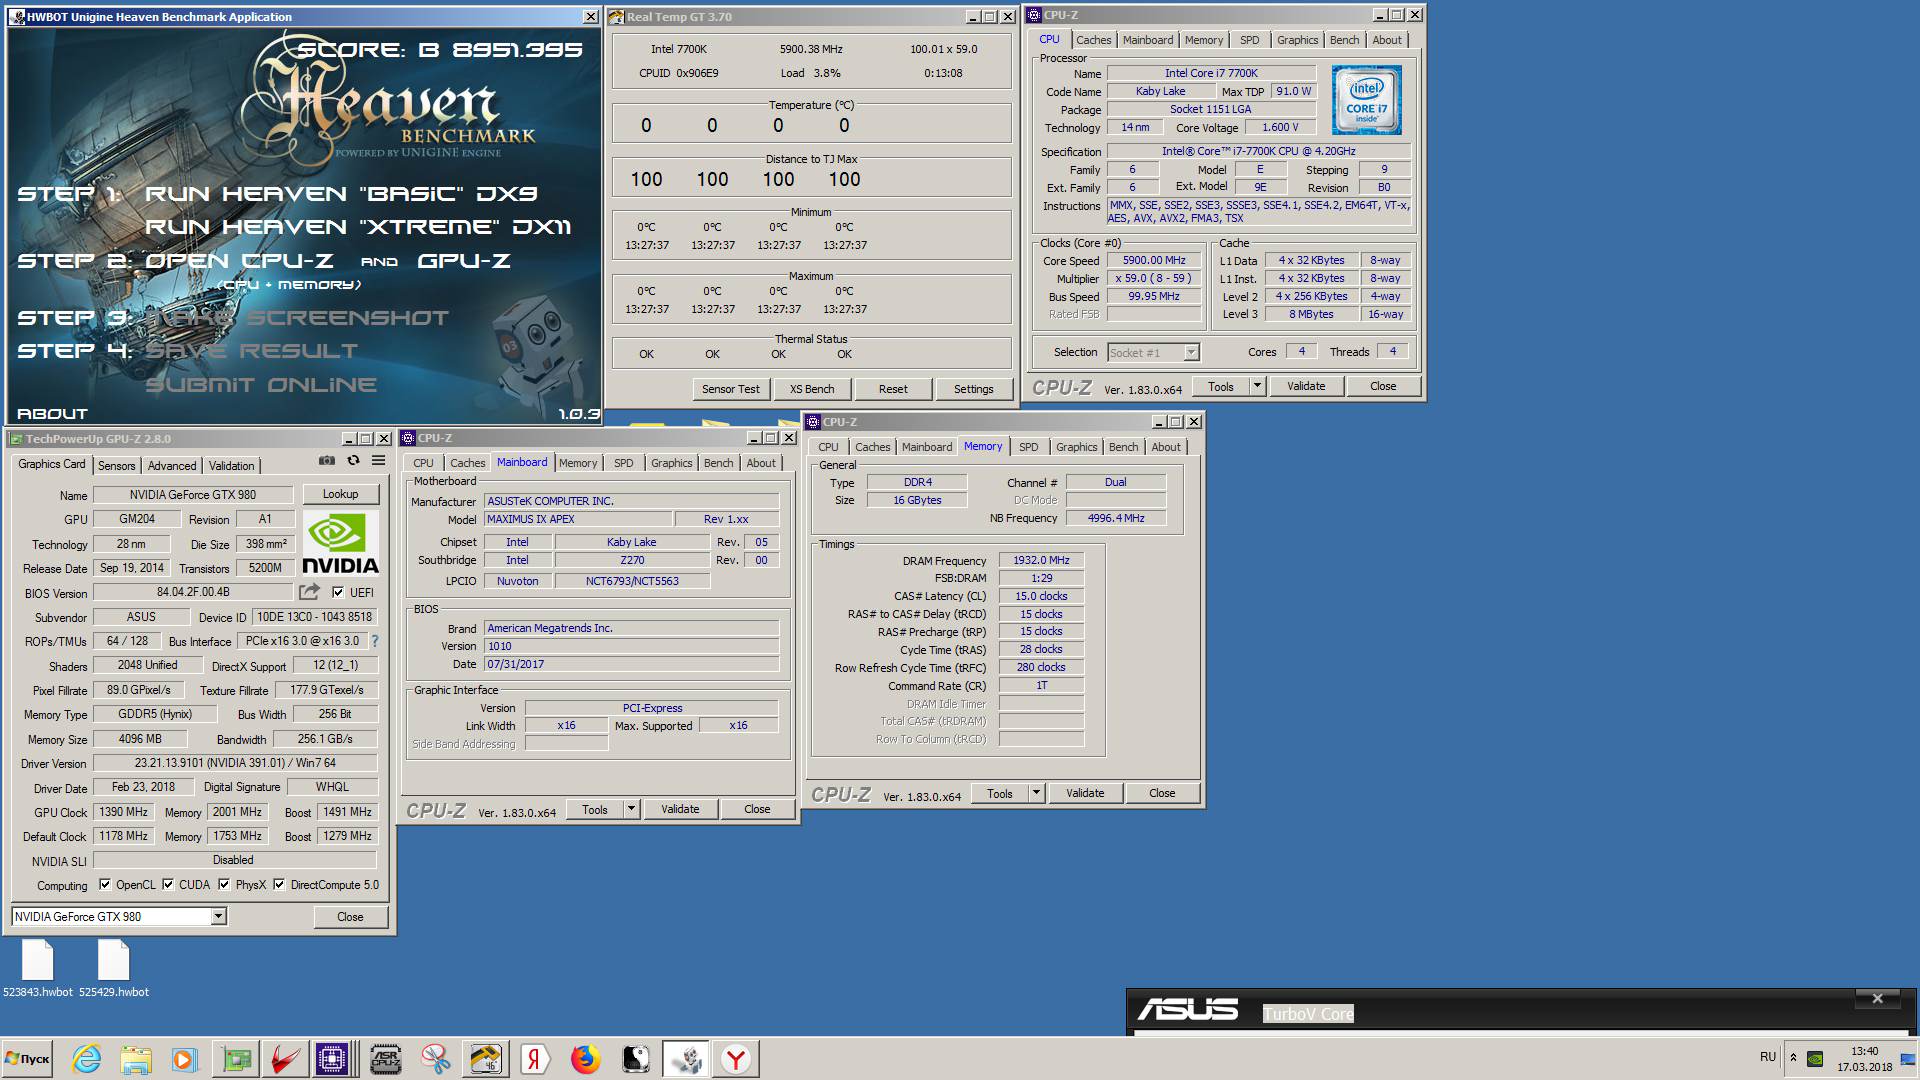
Task: Click RUN HEAVEN "BASIC" DX9 option
Action: [x=342, y=193]
